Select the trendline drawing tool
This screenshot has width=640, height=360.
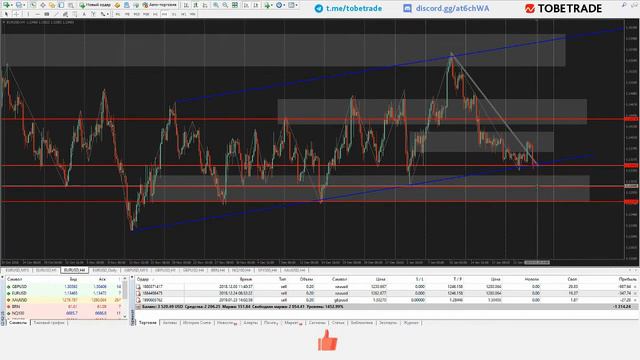(57, 14)
